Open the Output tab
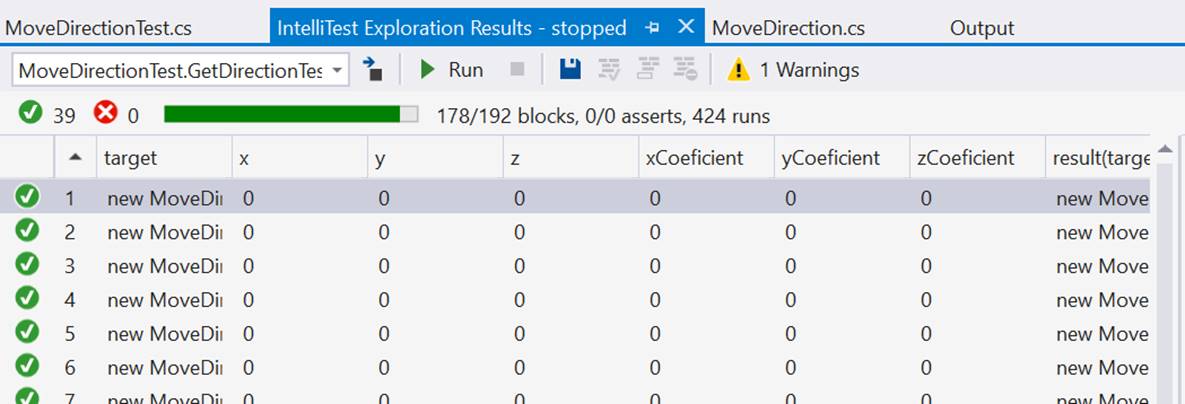1185x404 pixels. 981,28
